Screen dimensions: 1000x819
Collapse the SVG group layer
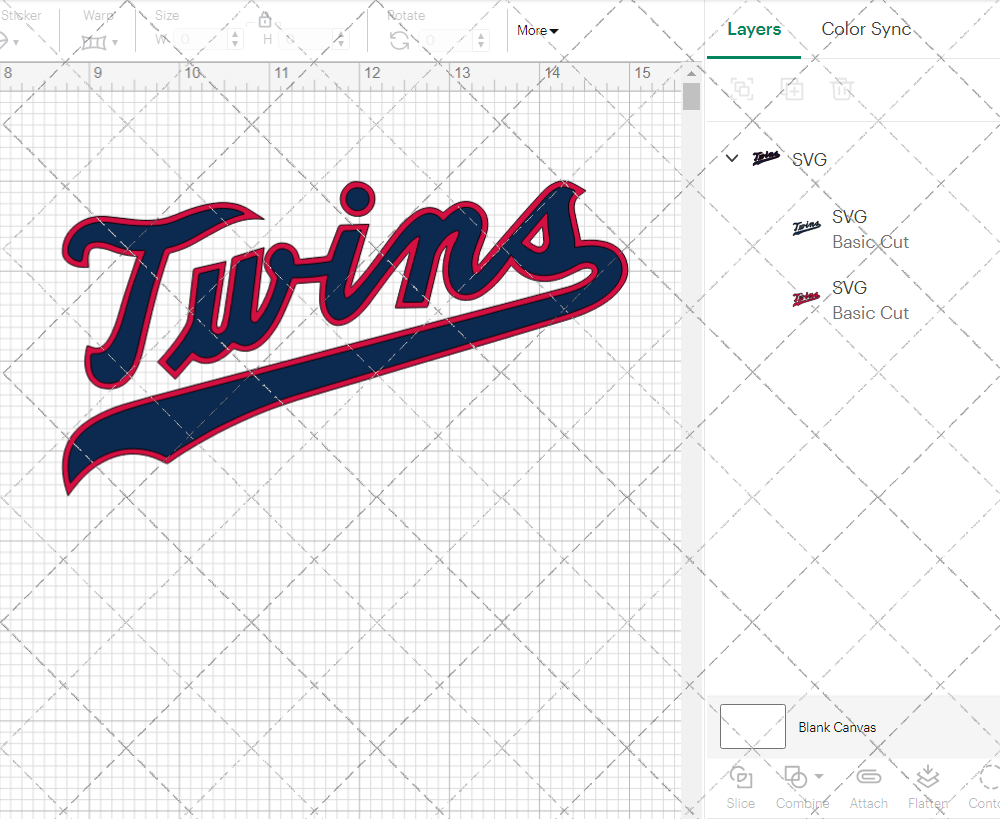pos(732,158)
